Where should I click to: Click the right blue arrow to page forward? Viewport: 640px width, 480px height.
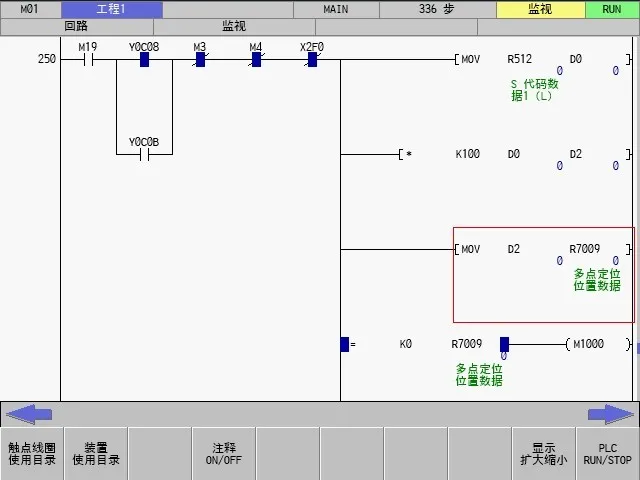click(611, 414)
